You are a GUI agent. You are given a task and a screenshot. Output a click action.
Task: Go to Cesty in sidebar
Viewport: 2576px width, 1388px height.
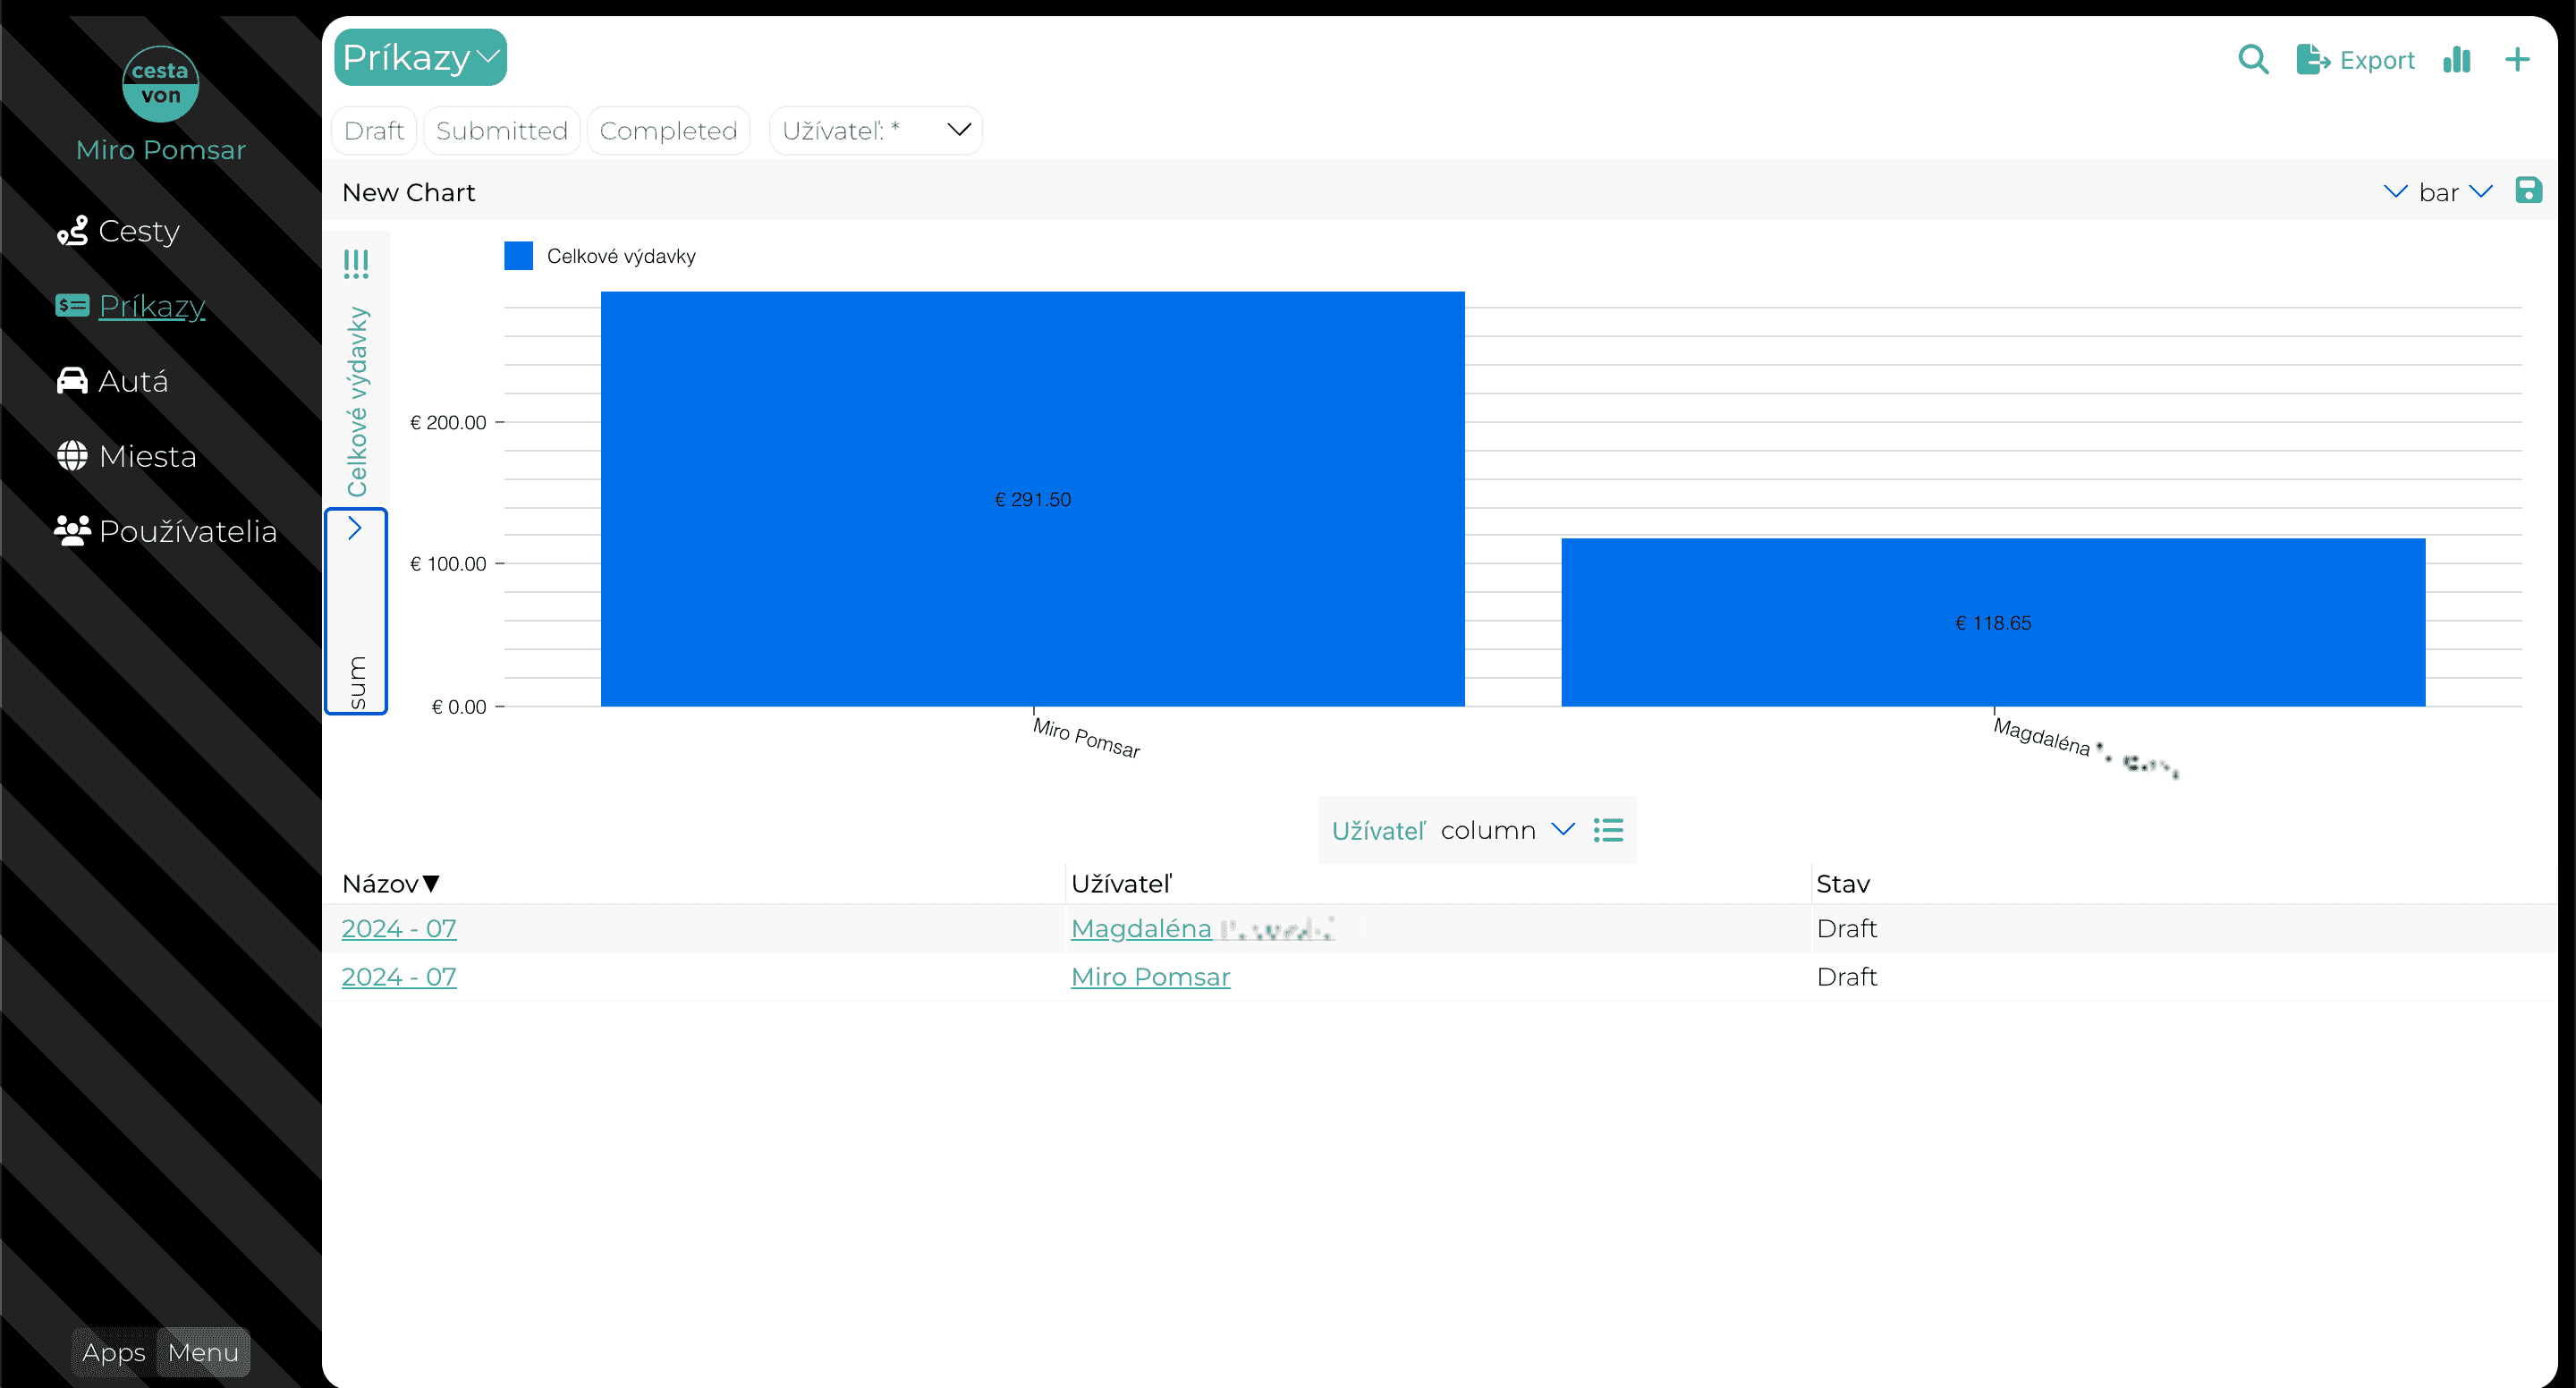point(118,231)
